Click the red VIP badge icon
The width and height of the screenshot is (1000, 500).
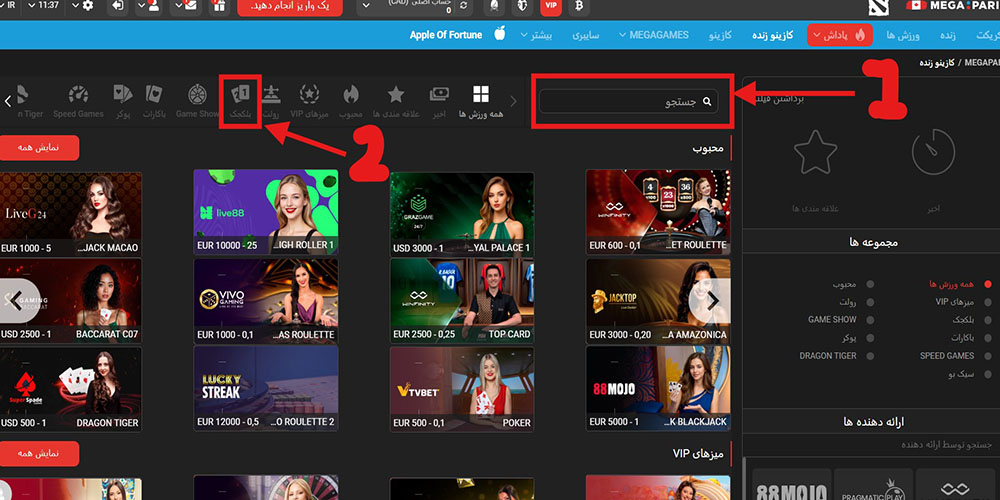550,6
